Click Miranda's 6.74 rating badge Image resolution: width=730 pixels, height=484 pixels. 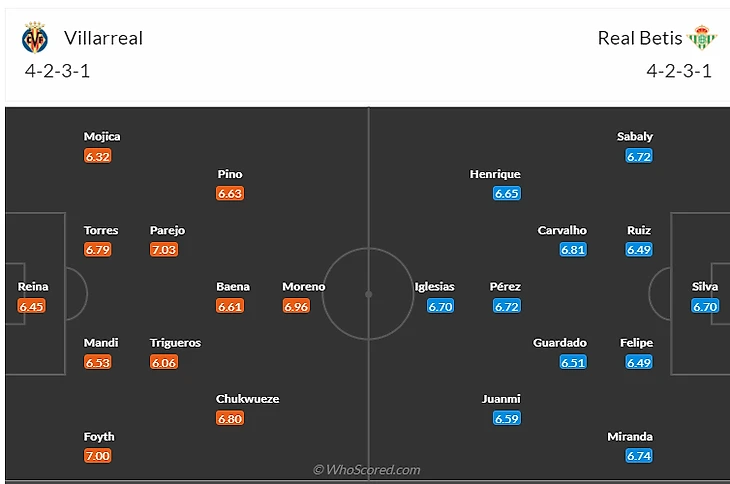point(639,456)
